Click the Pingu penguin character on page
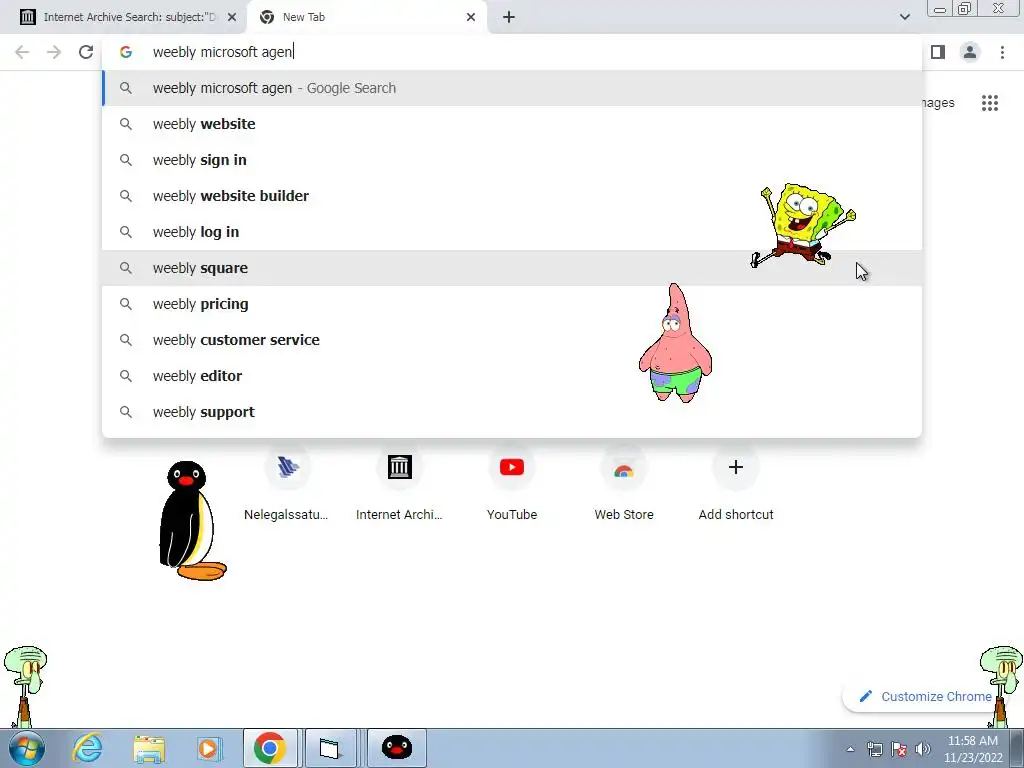 [191, 520]
